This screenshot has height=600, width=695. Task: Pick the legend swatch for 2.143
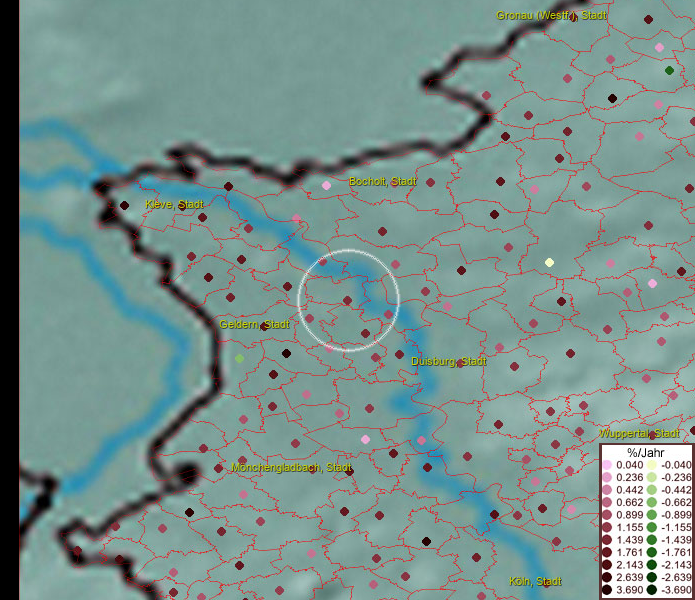[607, 565]
